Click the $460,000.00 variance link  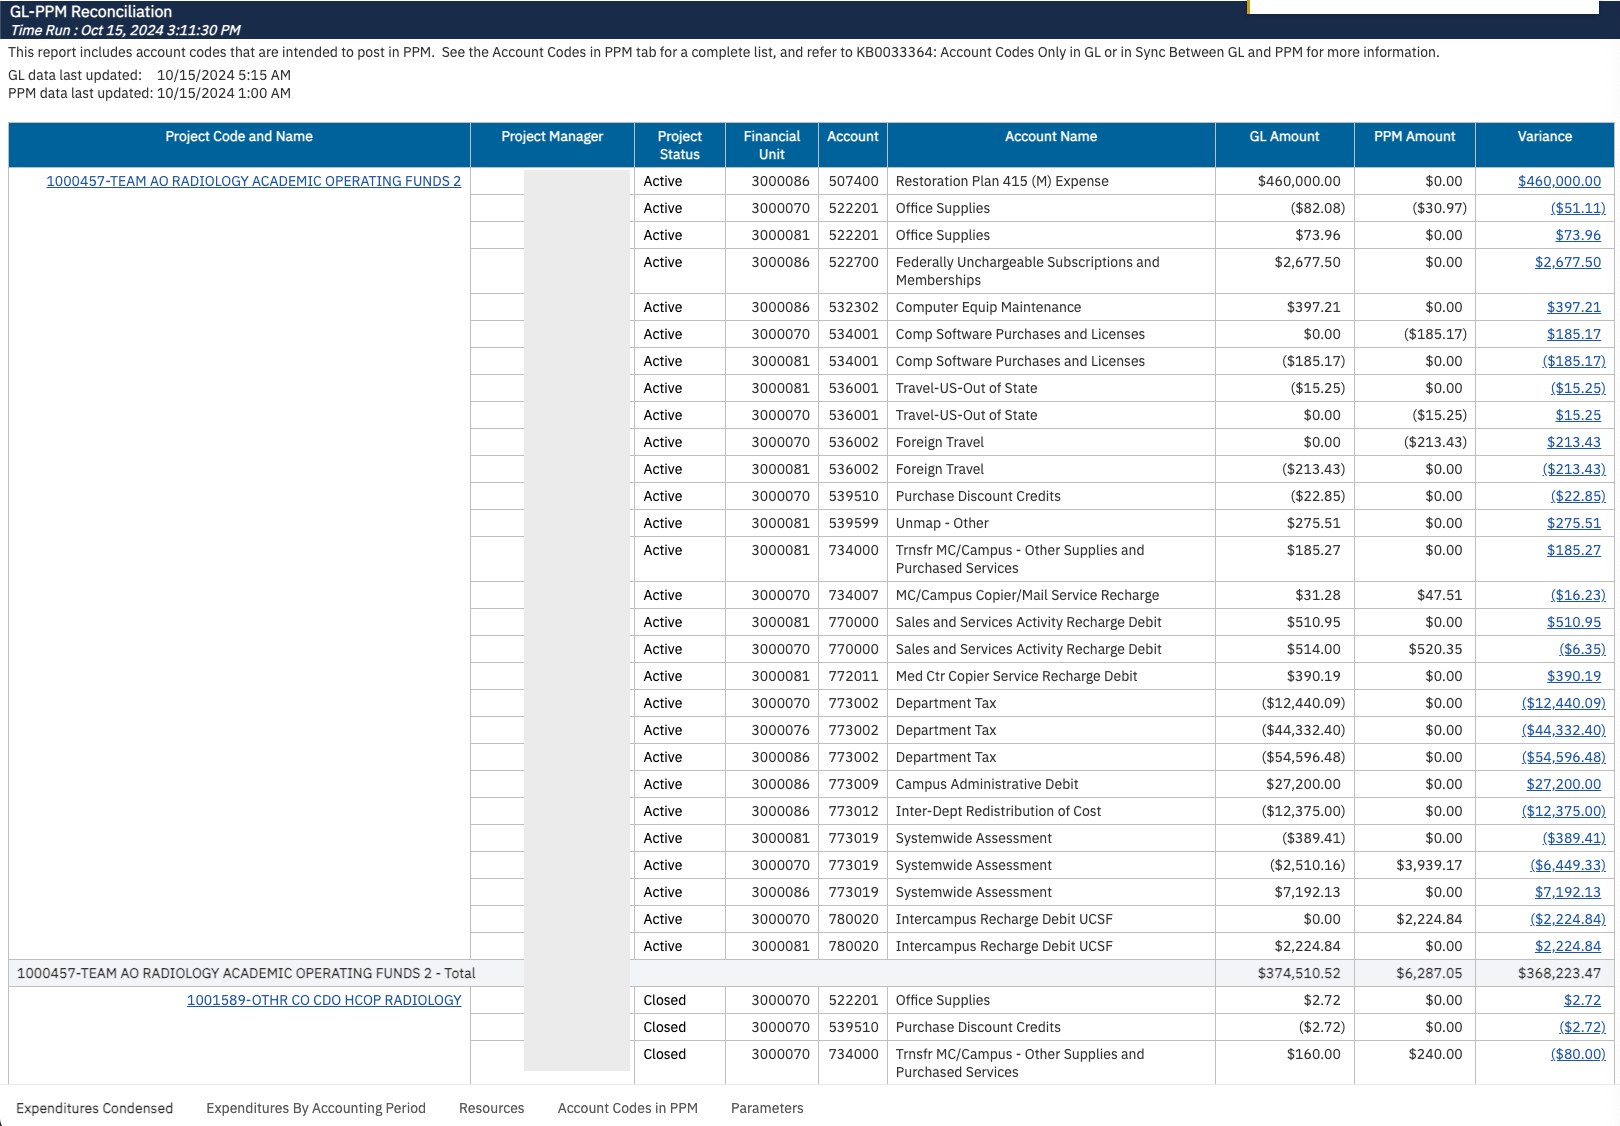[1558, 181]
